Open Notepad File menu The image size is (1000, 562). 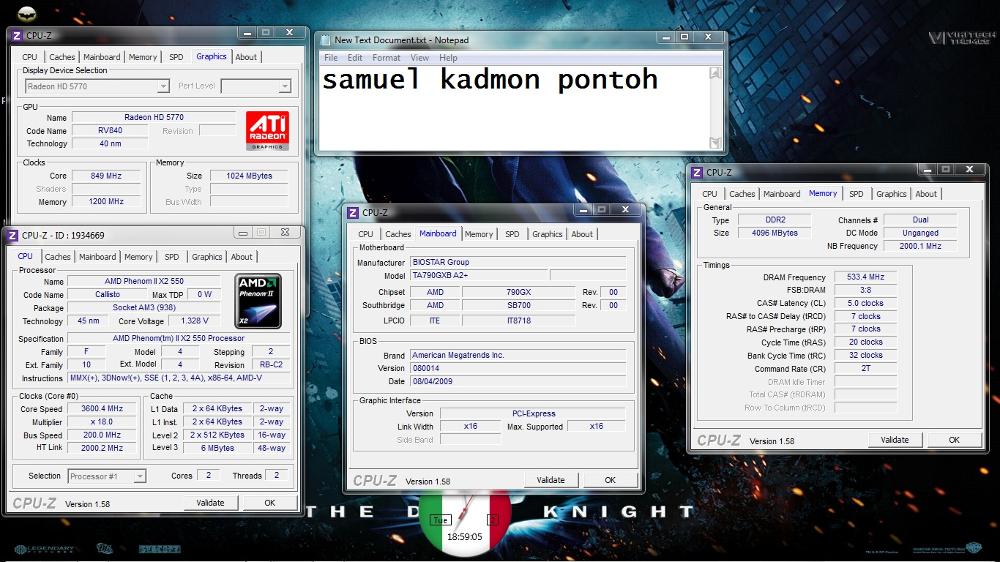331,57
